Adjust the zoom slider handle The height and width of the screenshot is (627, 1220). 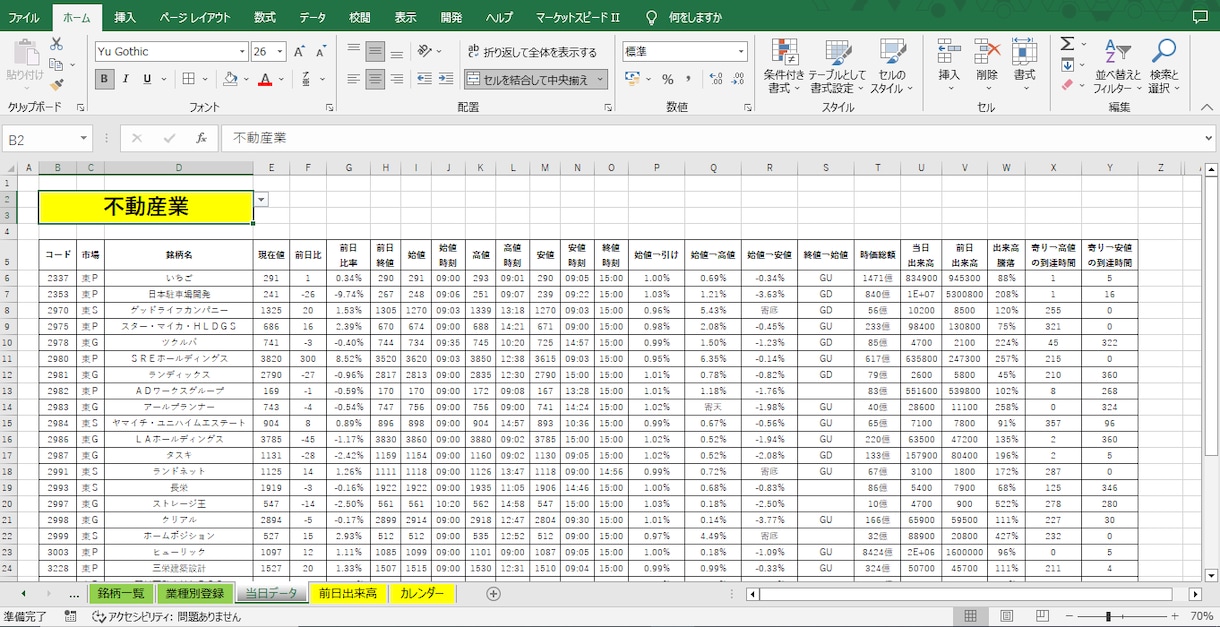pos(1108,616)
